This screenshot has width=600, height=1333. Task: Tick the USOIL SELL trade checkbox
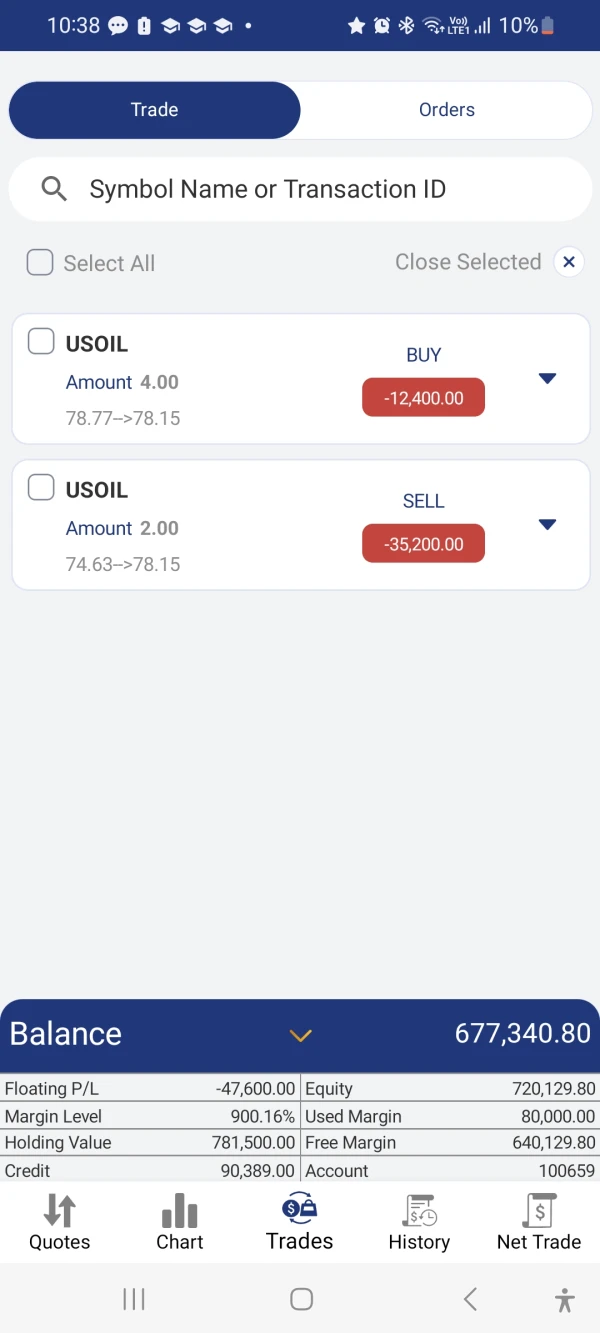pyautogui.click(x=41, y=488)
